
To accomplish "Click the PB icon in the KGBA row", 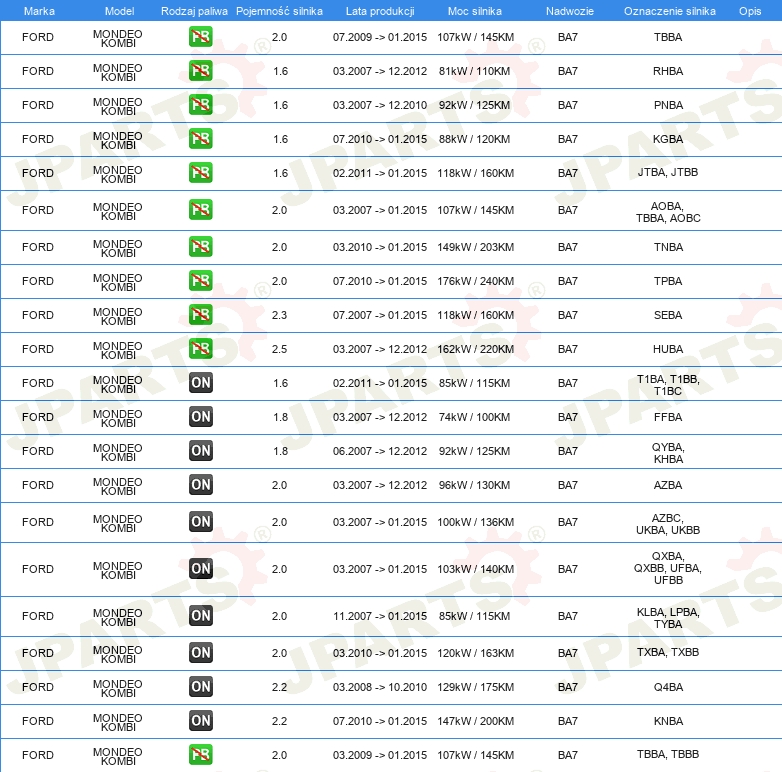I will coord(201,139).
